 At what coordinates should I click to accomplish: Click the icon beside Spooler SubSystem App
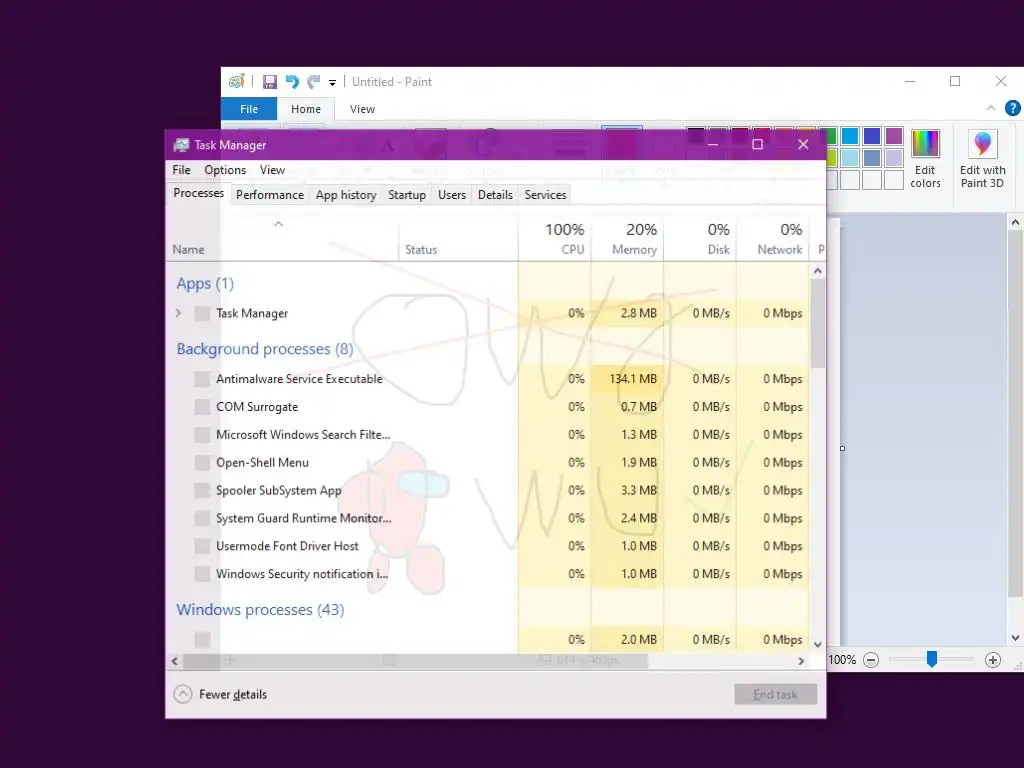[x=202, y=490]
